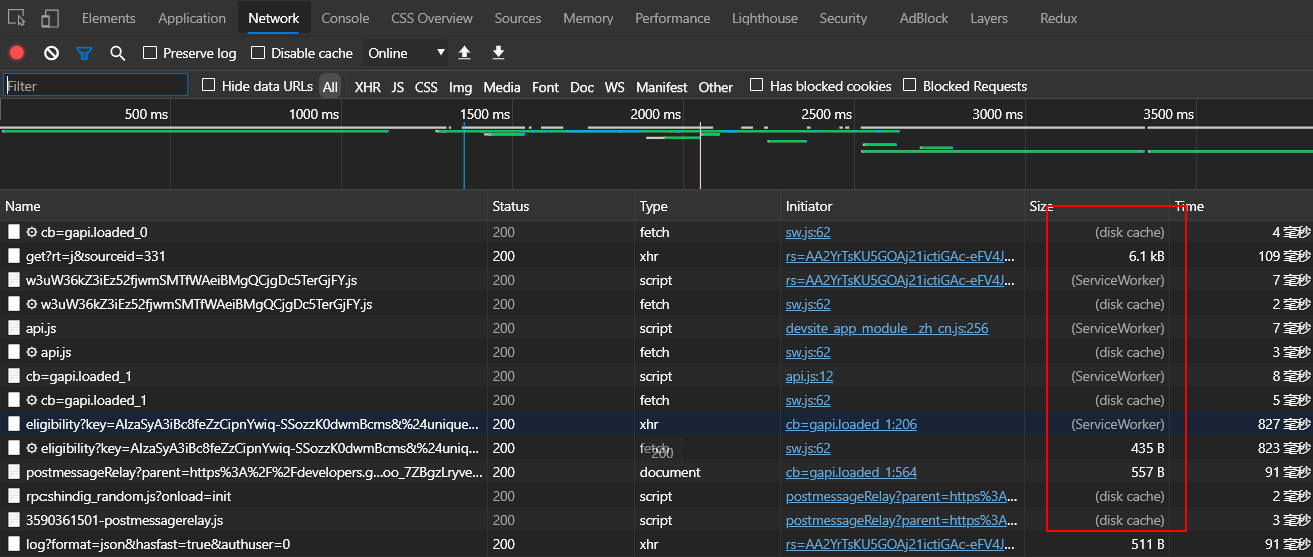Activate the inspect element picker icon
The image size is (1313, 557).
click(16, 18)
